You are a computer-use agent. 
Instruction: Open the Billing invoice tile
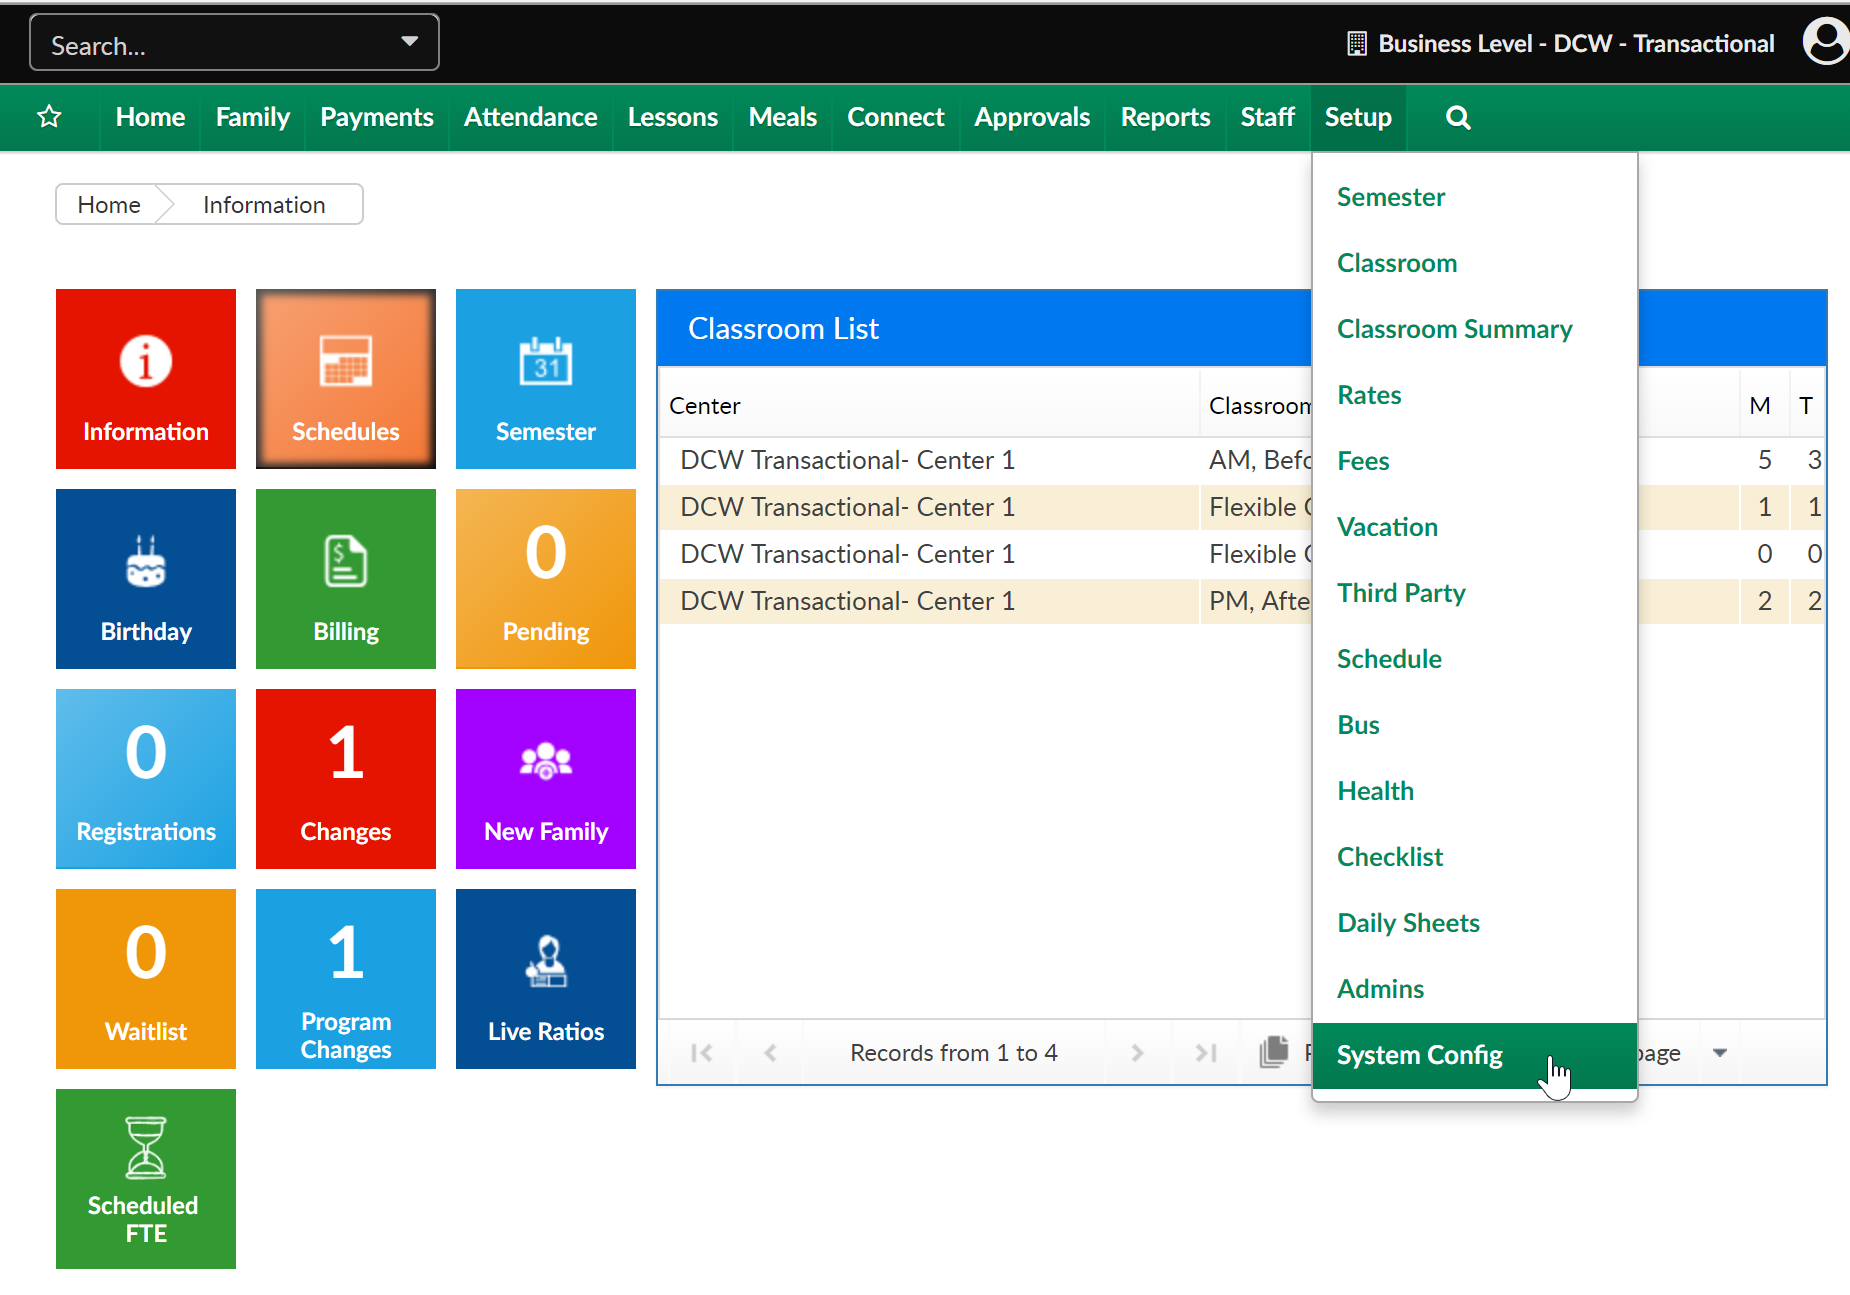tap(346, 579)
